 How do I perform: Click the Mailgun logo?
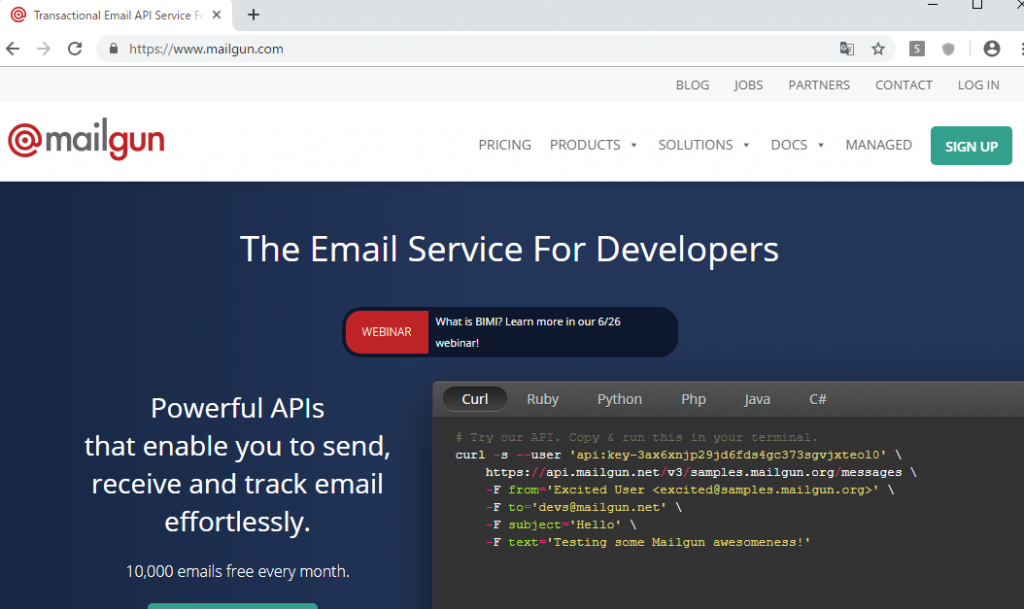pyautogui.click(x=85, y=138)
